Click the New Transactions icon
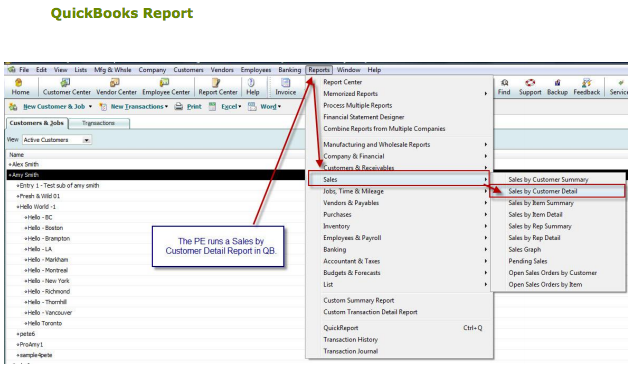The height and width of the screenshot is (368, 631). pos(103,107)
